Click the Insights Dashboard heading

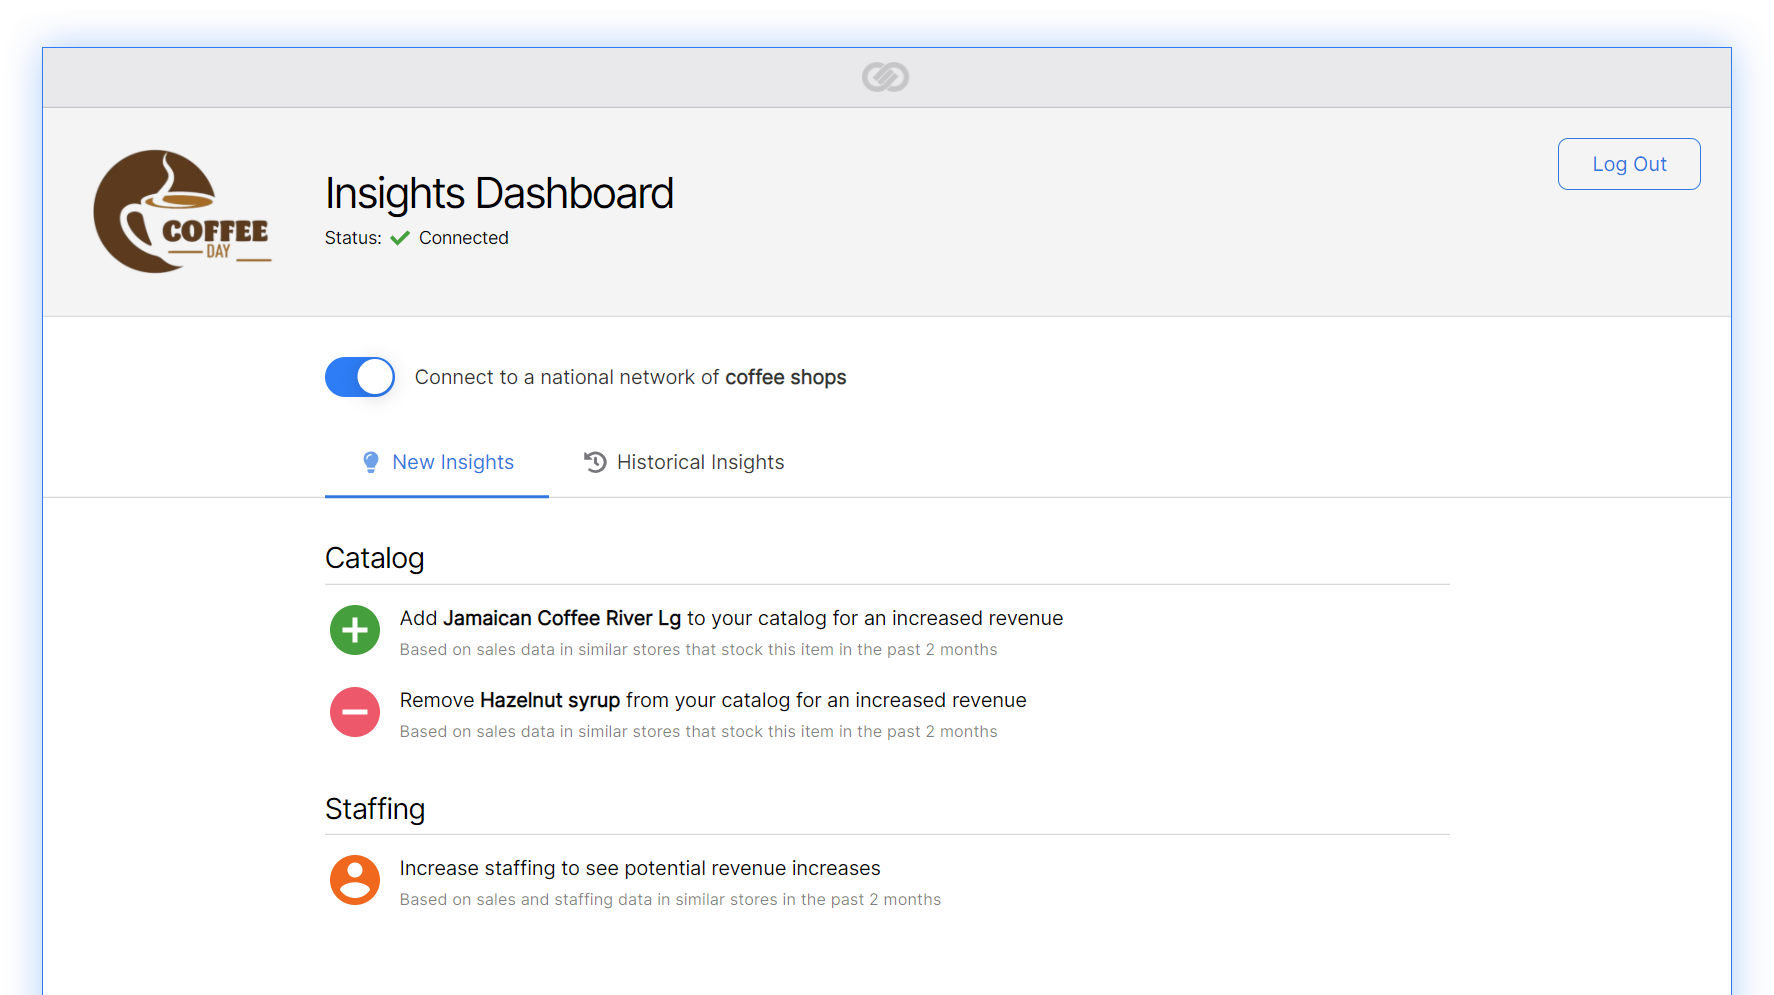[x=499, y=193]
